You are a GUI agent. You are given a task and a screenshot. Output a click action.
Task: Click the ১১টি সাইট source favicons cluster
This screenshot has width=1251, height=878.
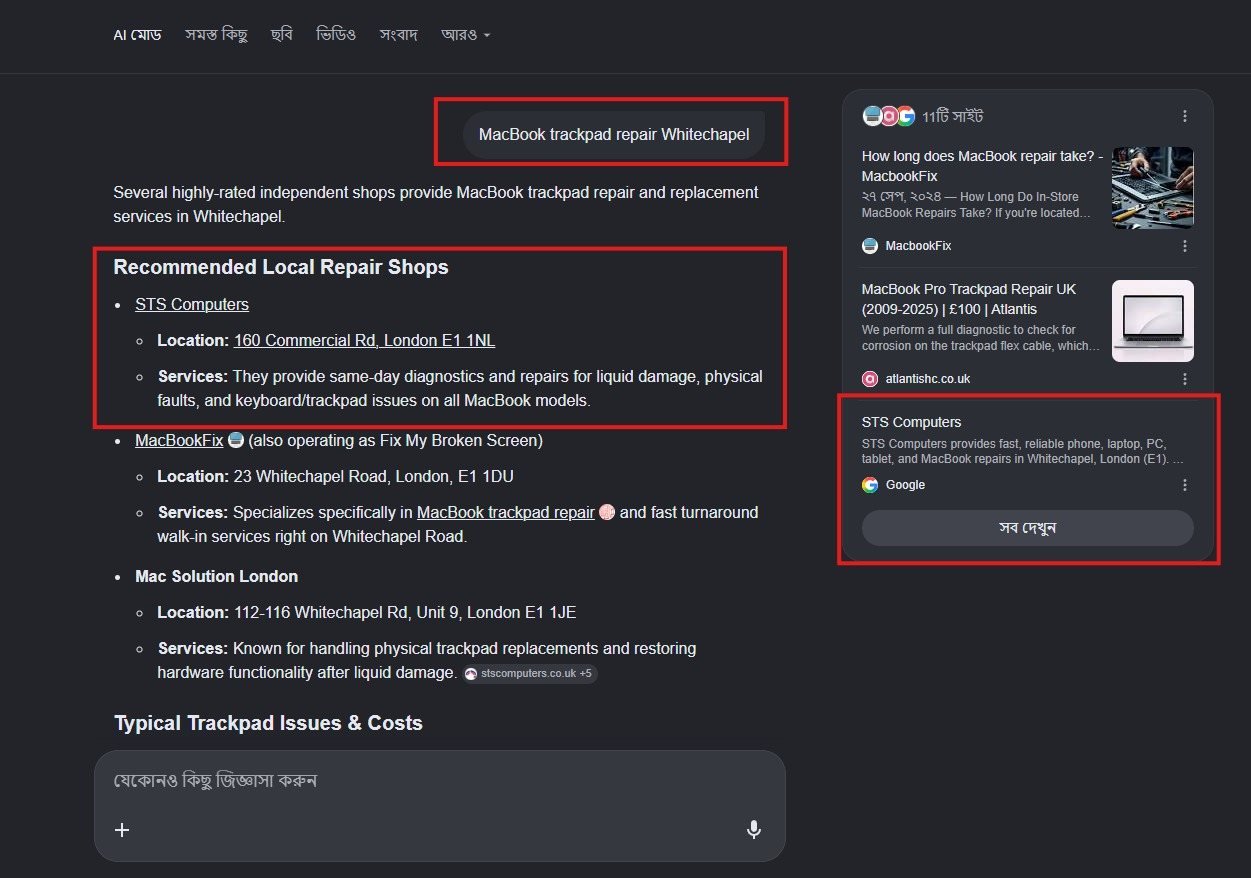click(889, 116)
